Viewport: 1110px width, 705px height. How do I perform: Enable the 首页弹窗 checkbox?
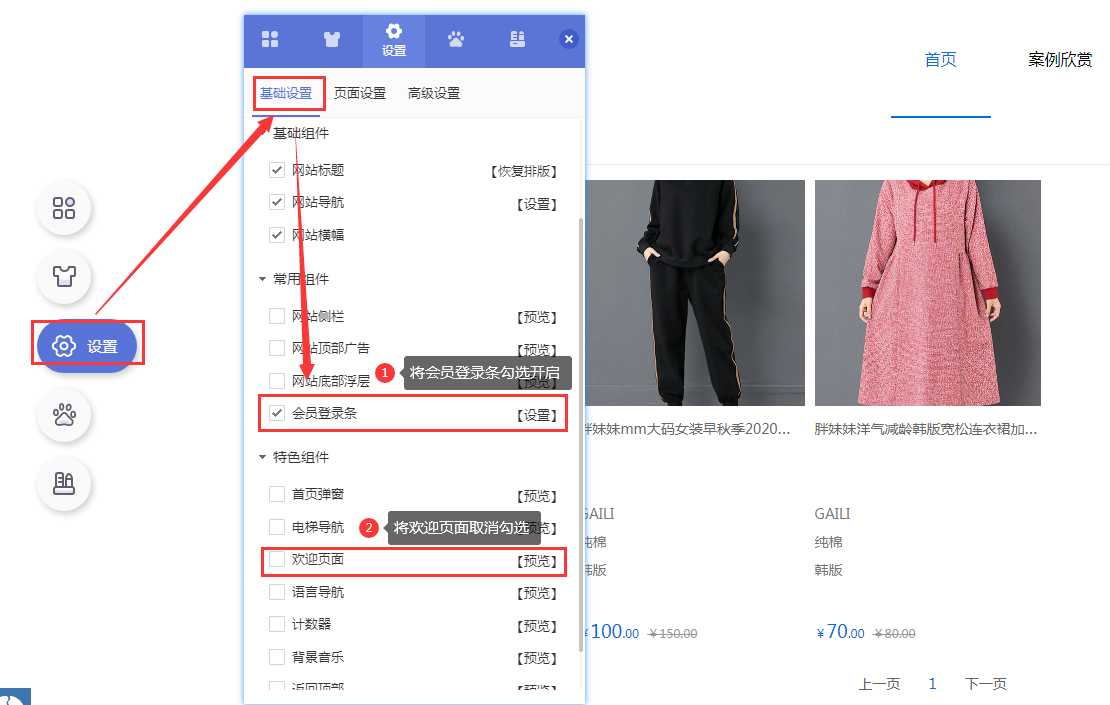(277, 494)
